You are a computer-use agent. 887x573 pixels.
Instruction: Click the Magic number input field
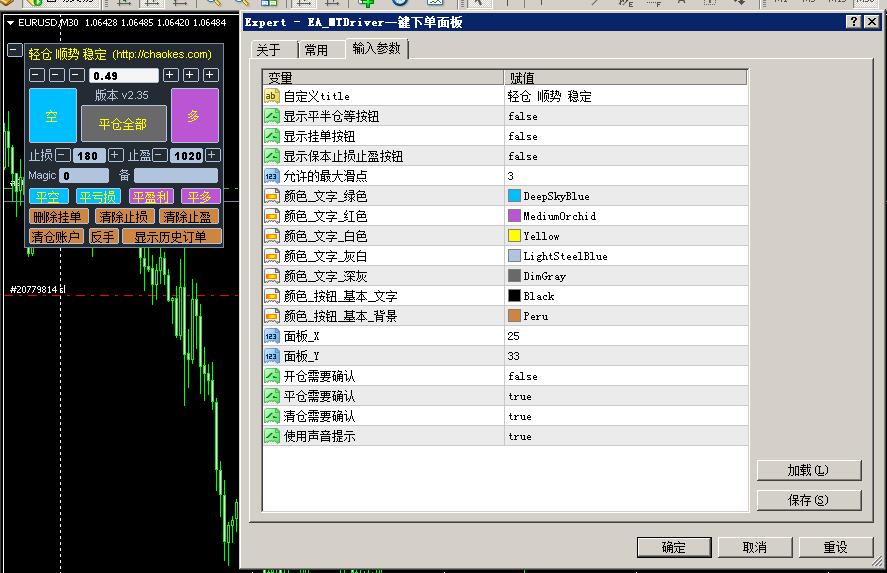coord(85,176)
